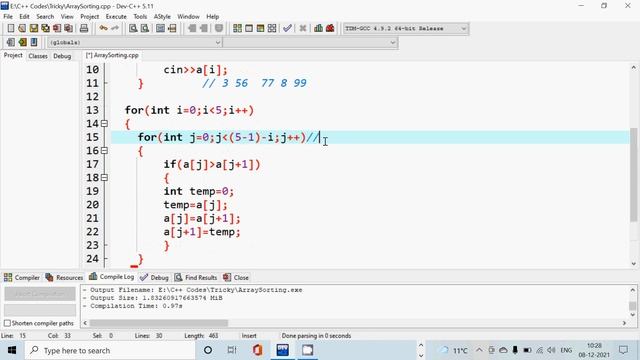Switch to the Classes side tab
640x360 pixels.
tap(38, 56)
